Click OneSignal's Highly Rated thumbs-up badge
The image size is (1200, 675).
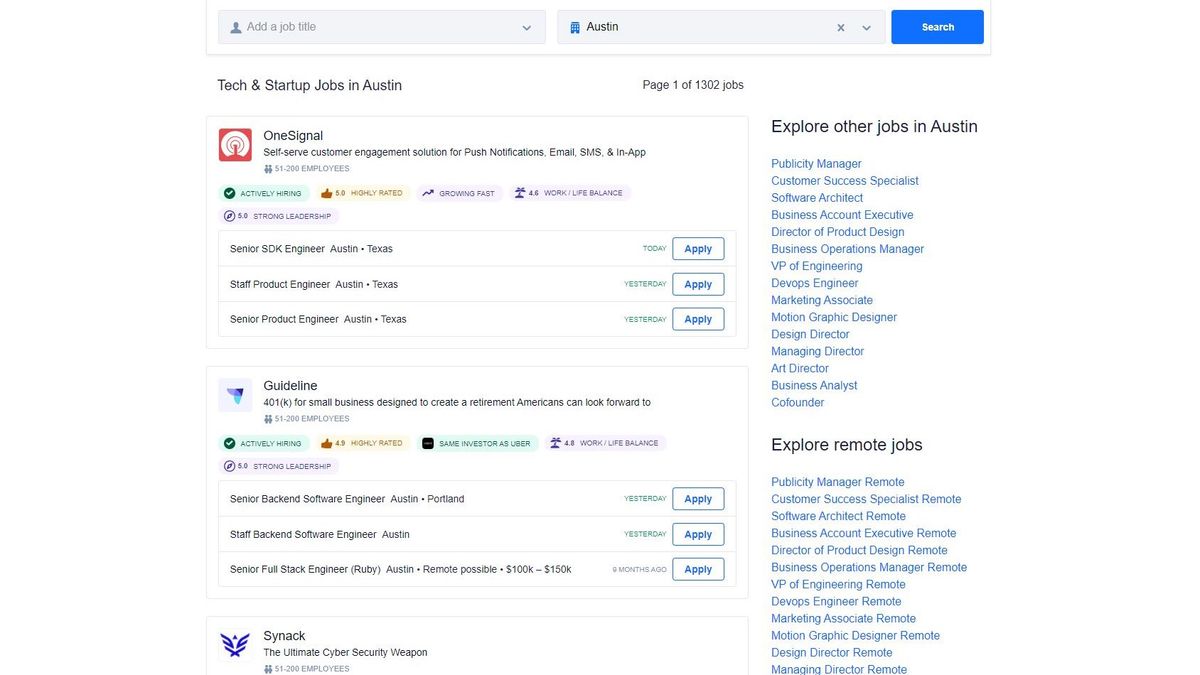pyautogui.click(x=361, y=193)
